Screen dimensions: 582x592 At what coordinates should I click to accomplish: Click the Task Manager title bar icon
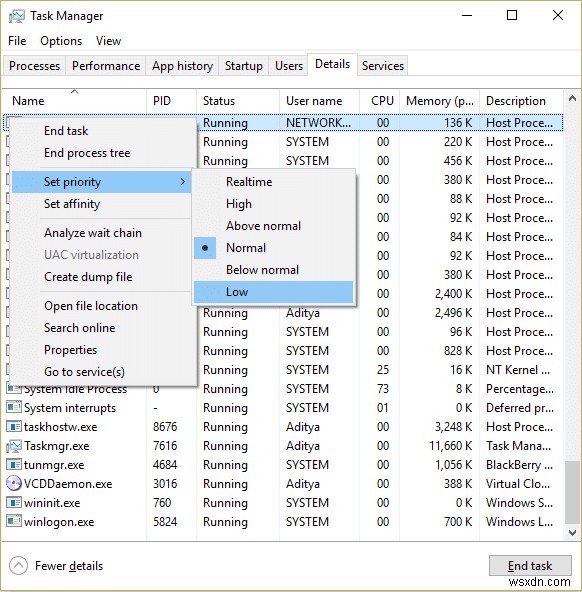[x=16, y=16]
